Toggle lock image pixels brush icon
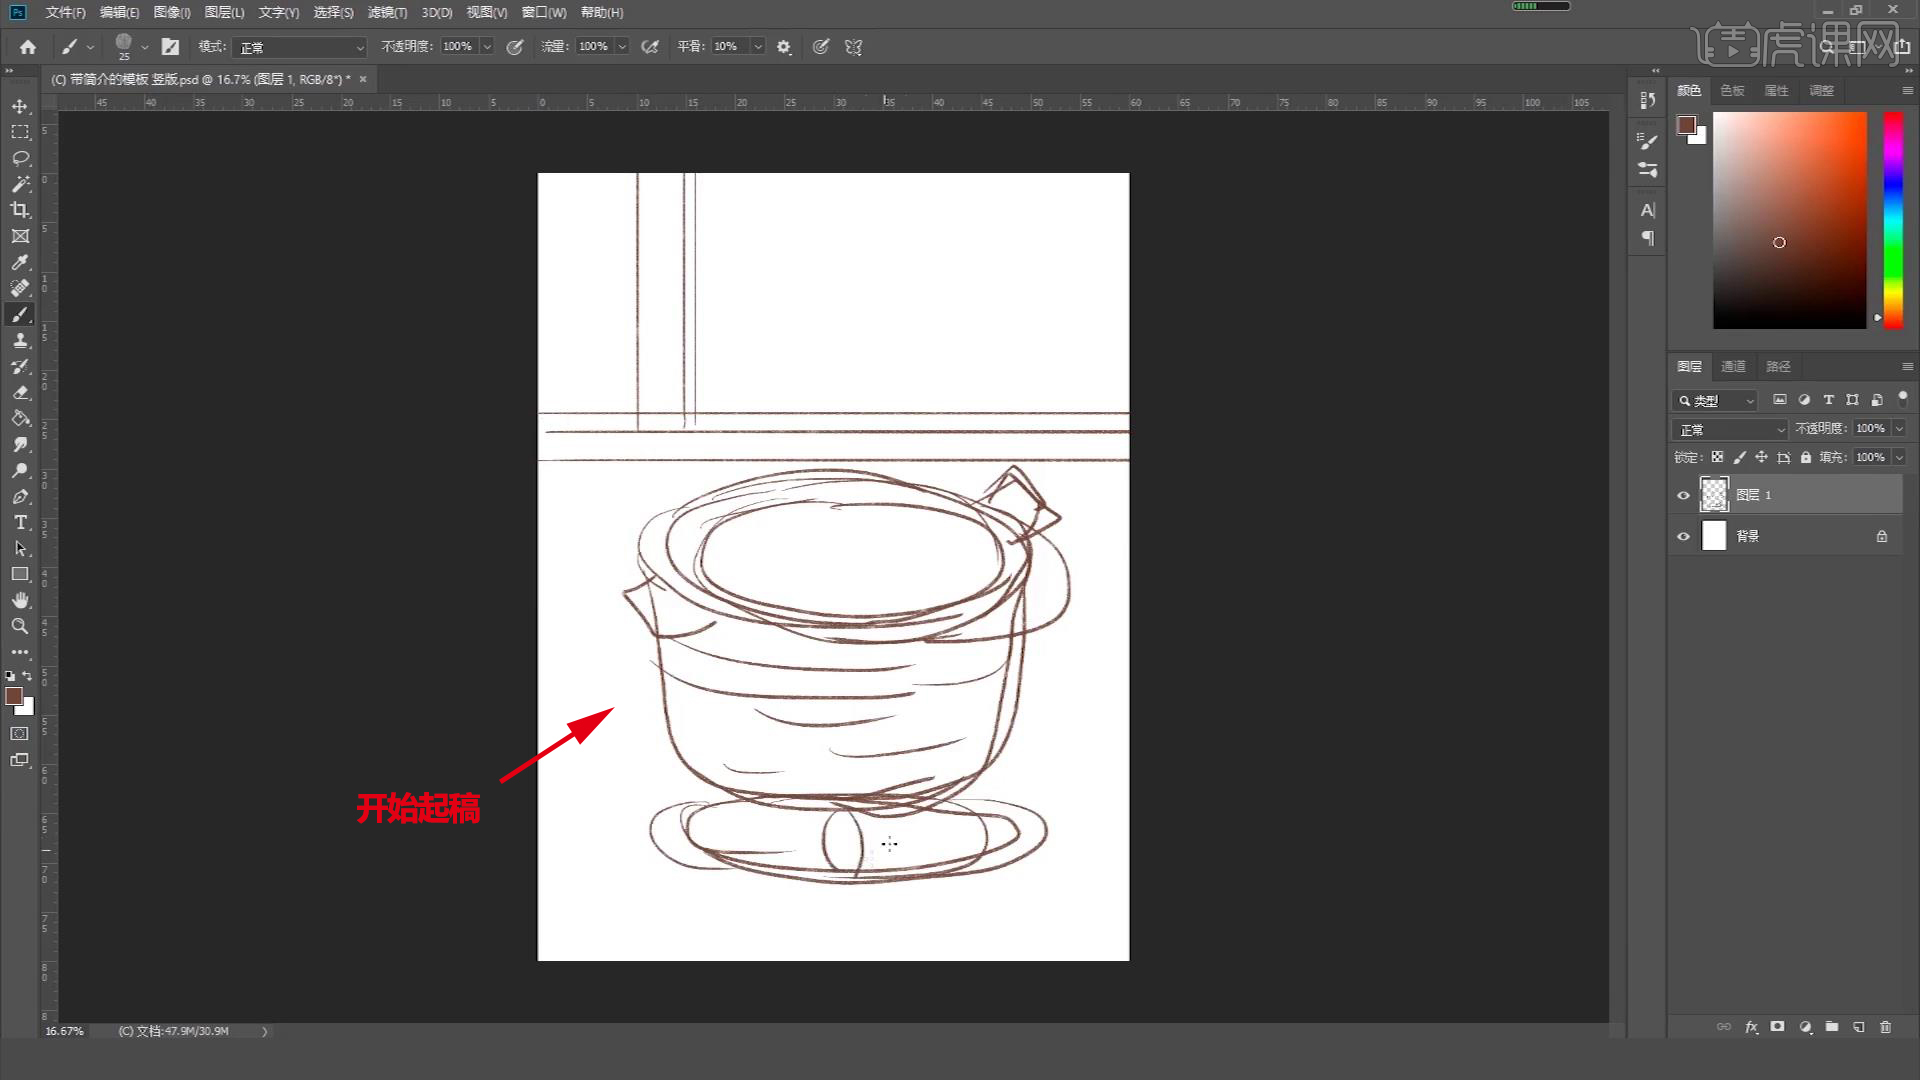This screenshot has height=1080, width=1920. pos(1740,457)
